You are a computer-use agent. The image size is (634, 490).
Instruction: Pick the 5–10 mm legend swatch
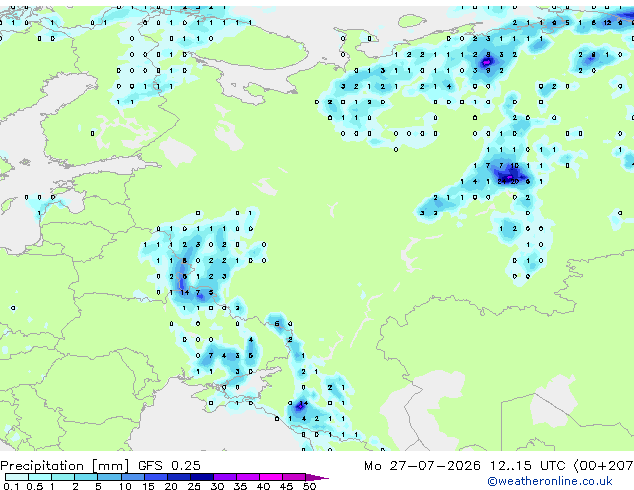109,477
